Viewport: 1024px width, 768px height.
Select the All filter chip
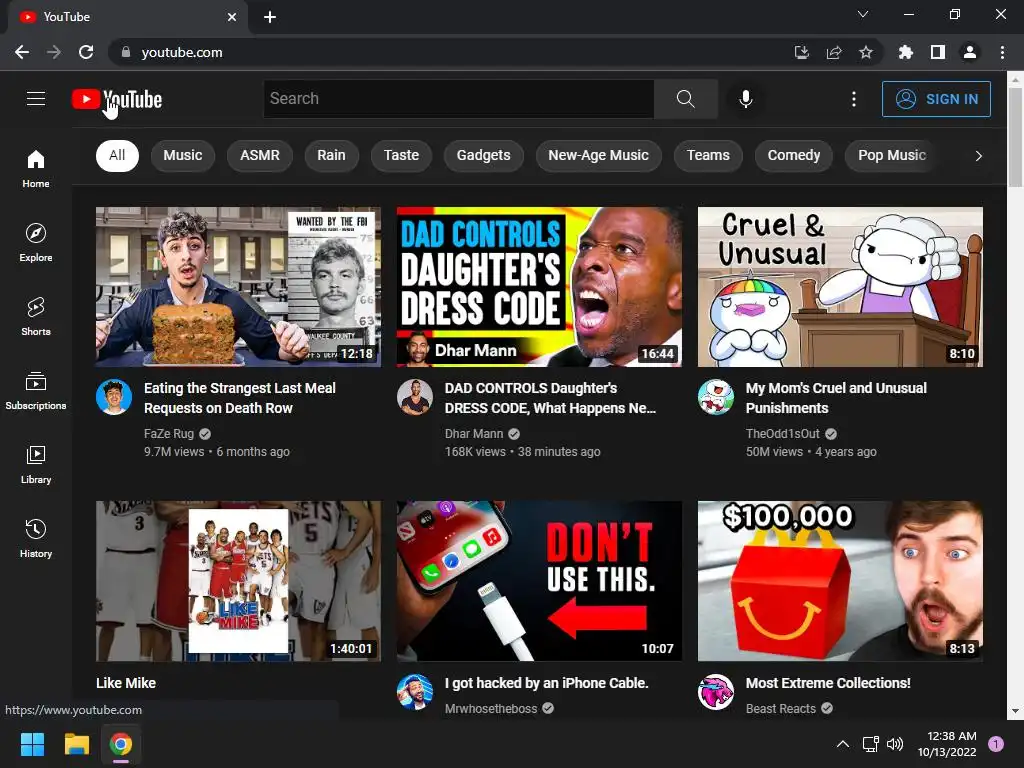tap(117, 155)
